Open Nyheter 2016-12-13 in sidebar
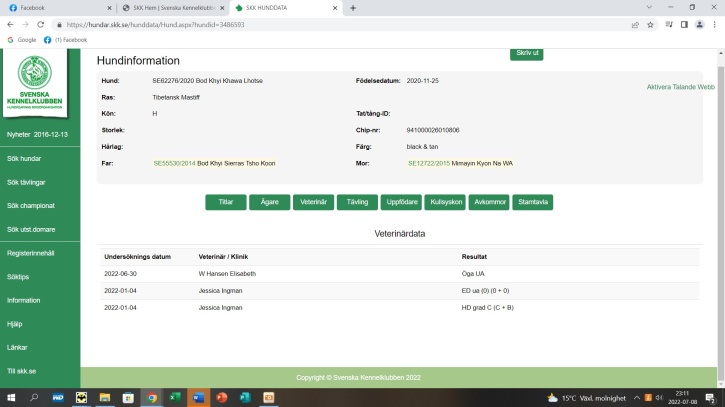 [x=37, y=135]
